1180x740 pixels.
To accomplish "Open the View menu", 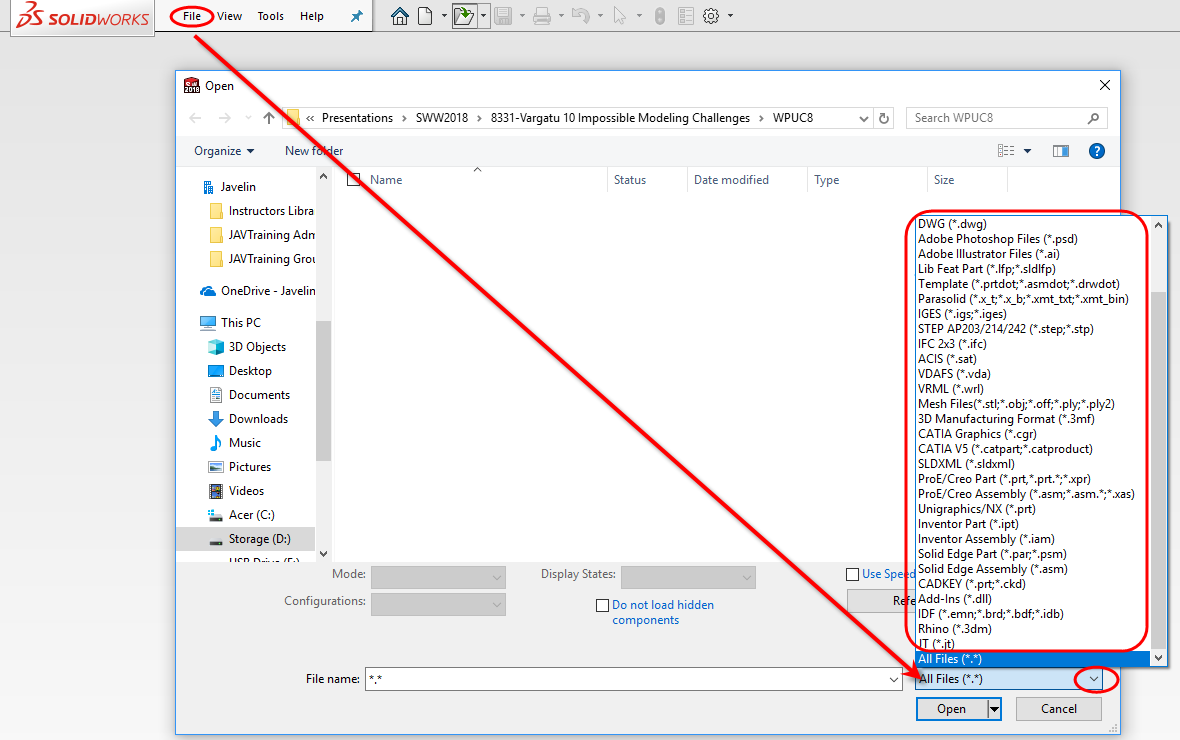I will pyautogui.click(x=230, y=16).
